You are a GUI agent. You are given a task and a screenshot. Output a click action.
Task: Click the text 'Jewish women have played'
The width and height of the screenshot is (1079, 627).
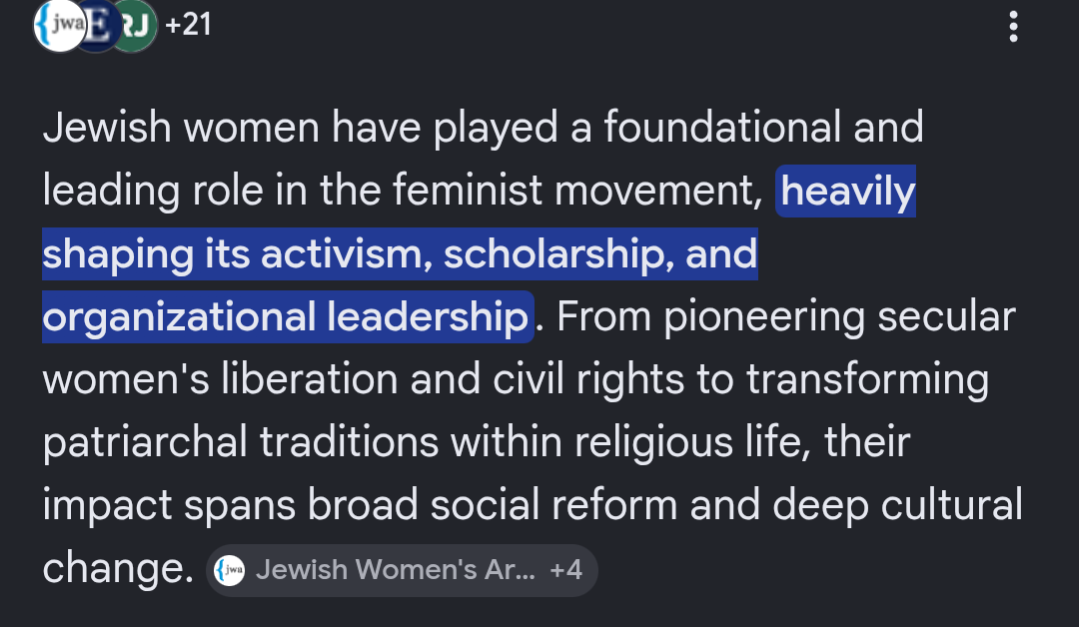point(300,128)
